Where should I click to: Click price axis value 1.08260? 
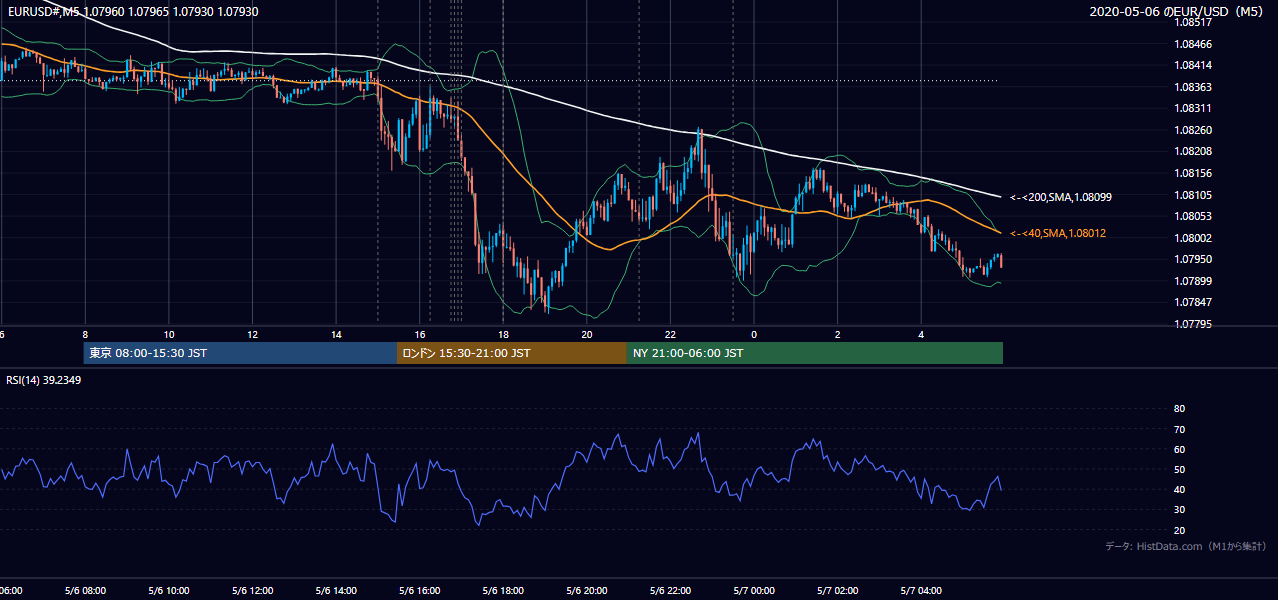(x=1193, y=130)
